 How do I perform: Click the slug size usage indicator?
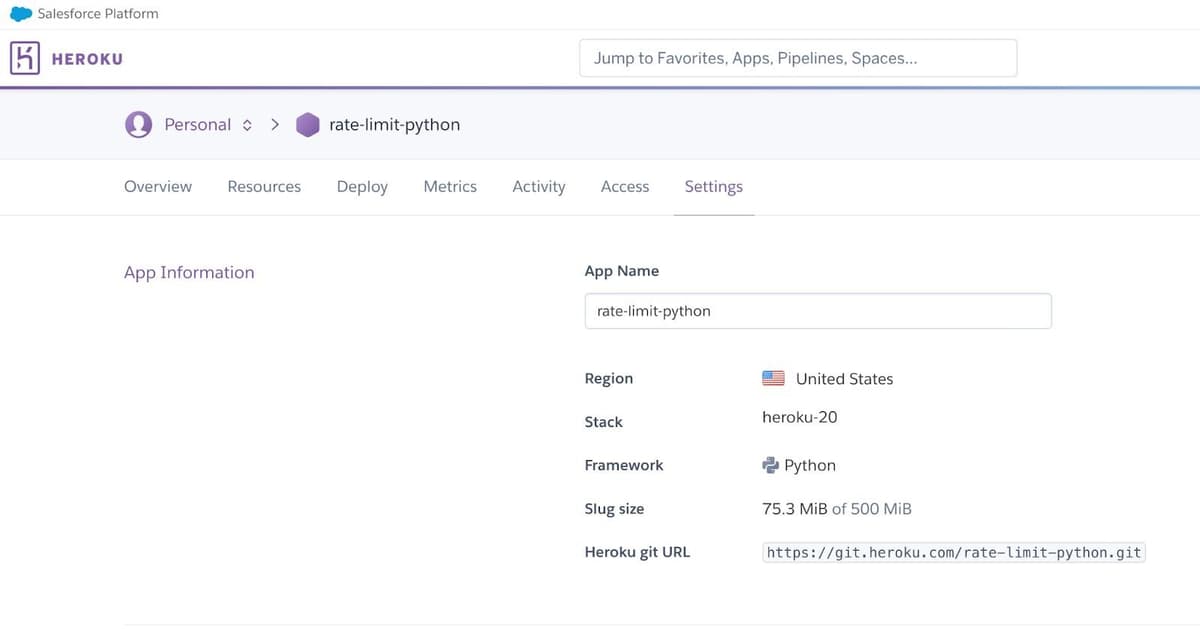point(836,508)
